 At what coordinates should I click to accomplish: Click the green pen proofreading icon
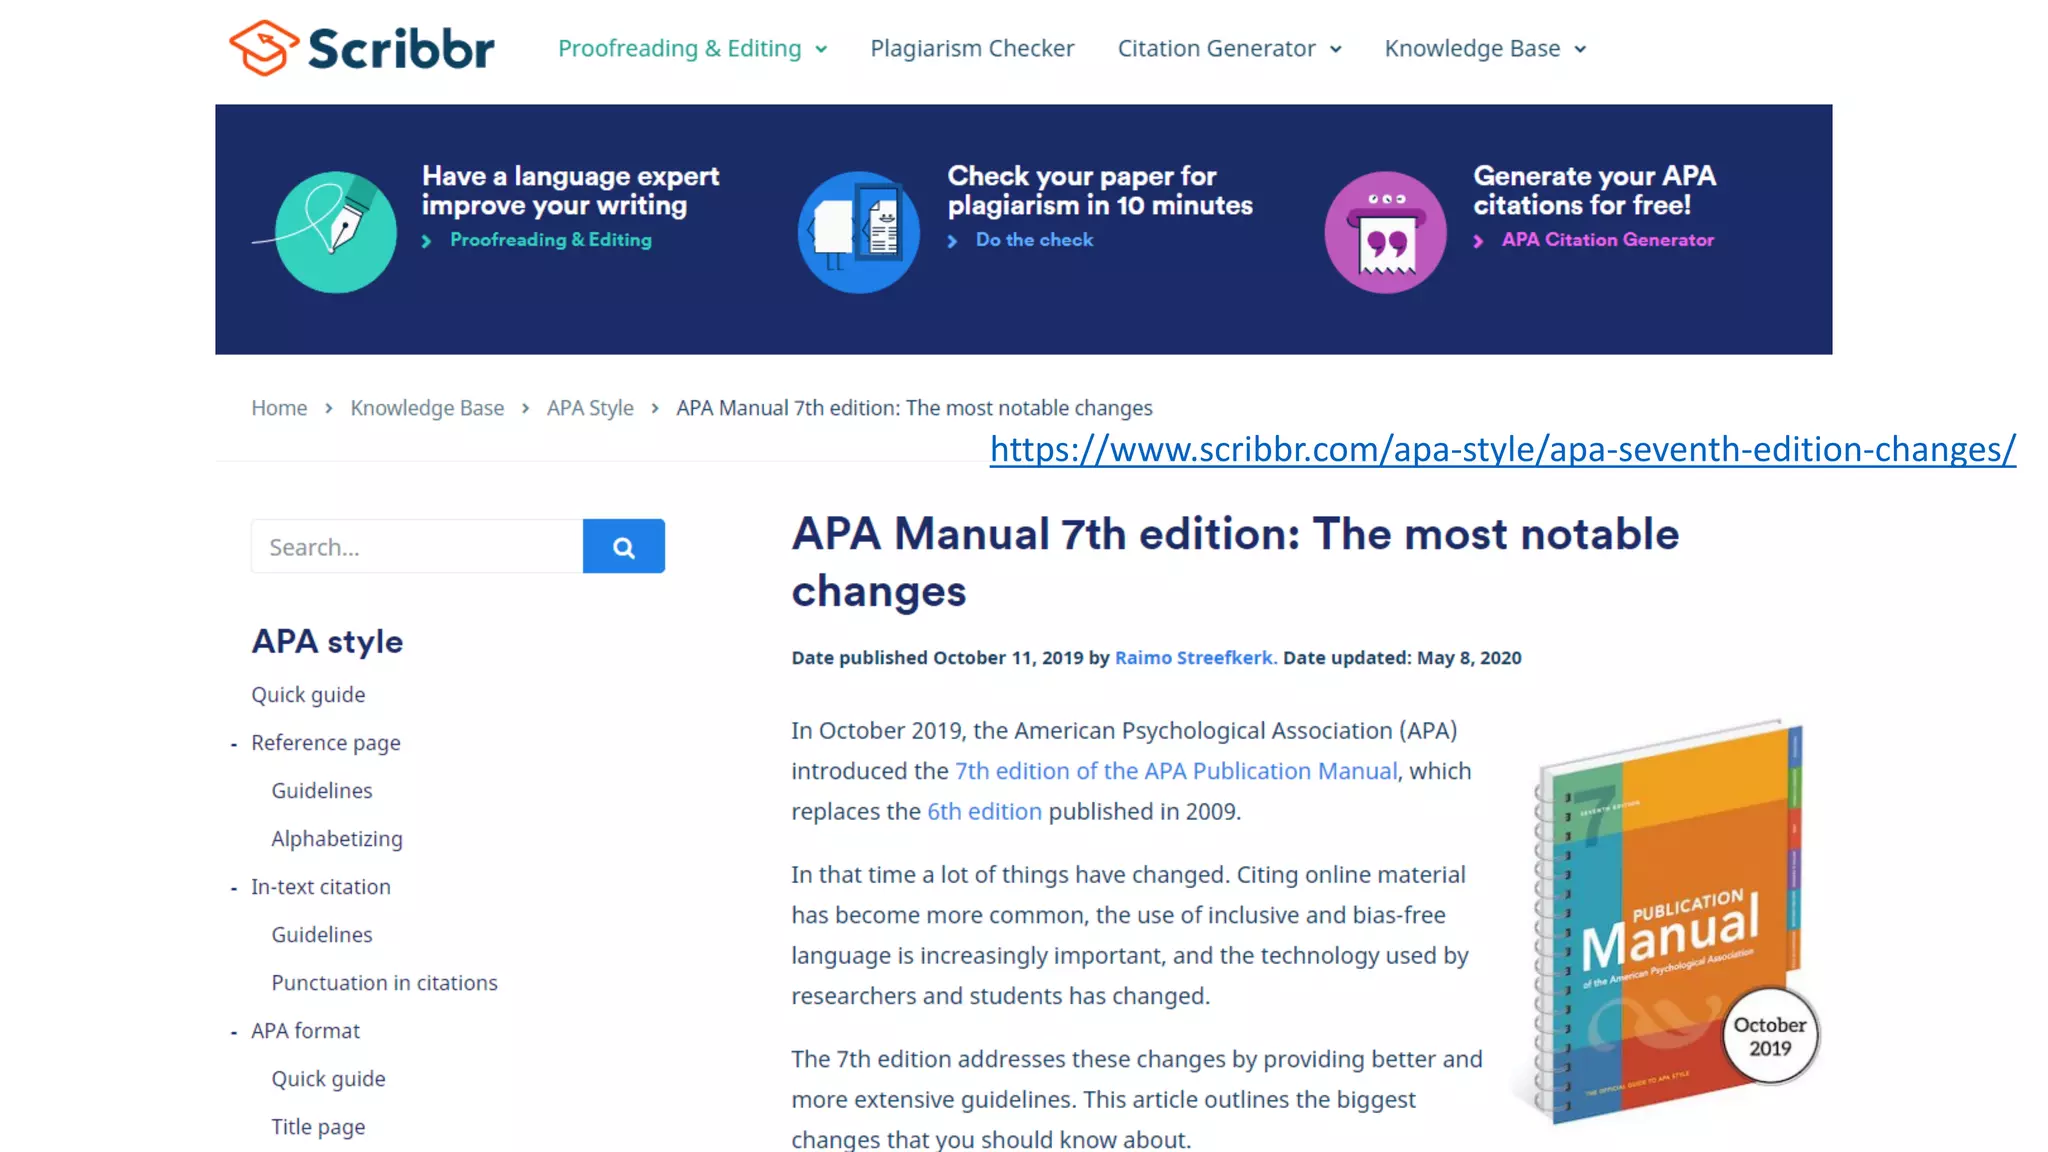tap(335, 232)
